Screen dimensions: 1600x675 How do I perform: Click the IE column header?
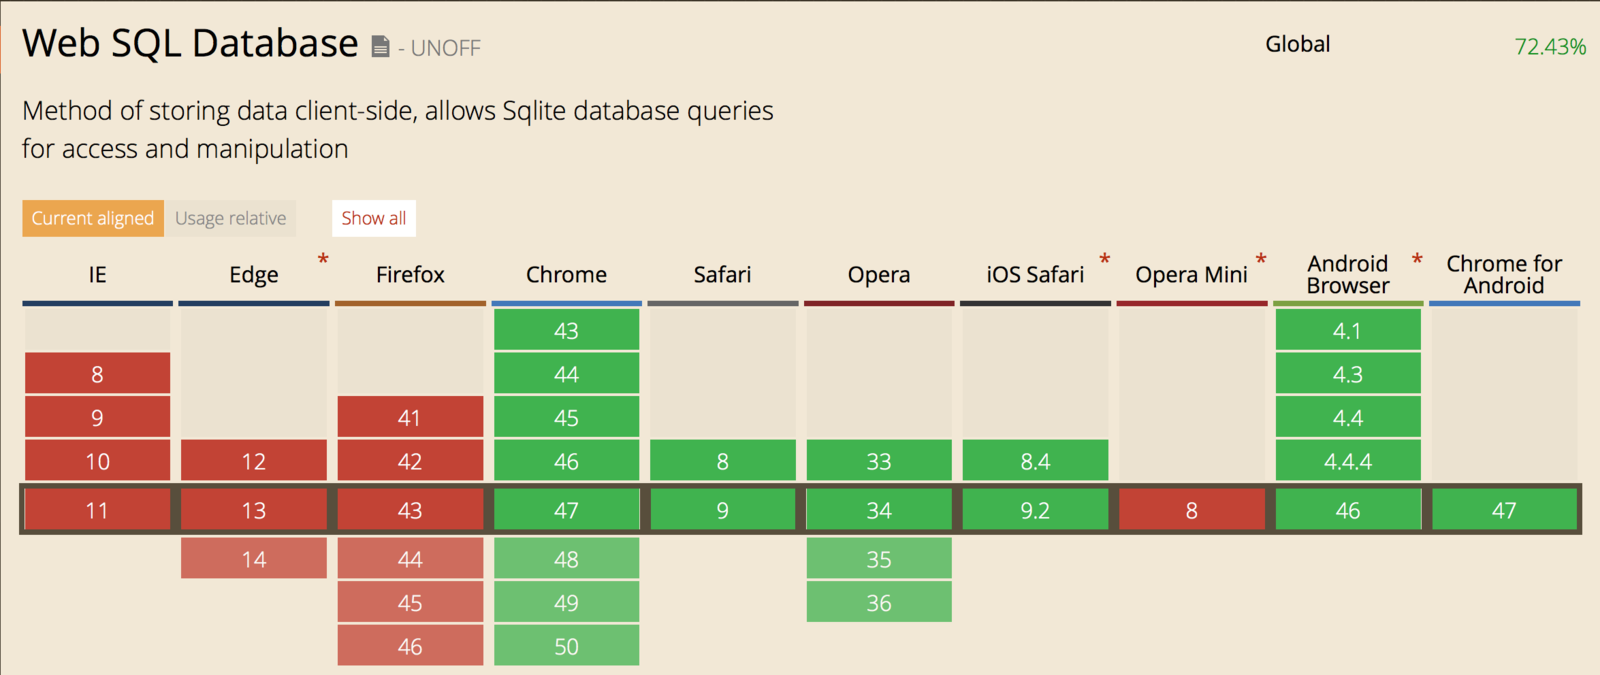coord(97,275)
